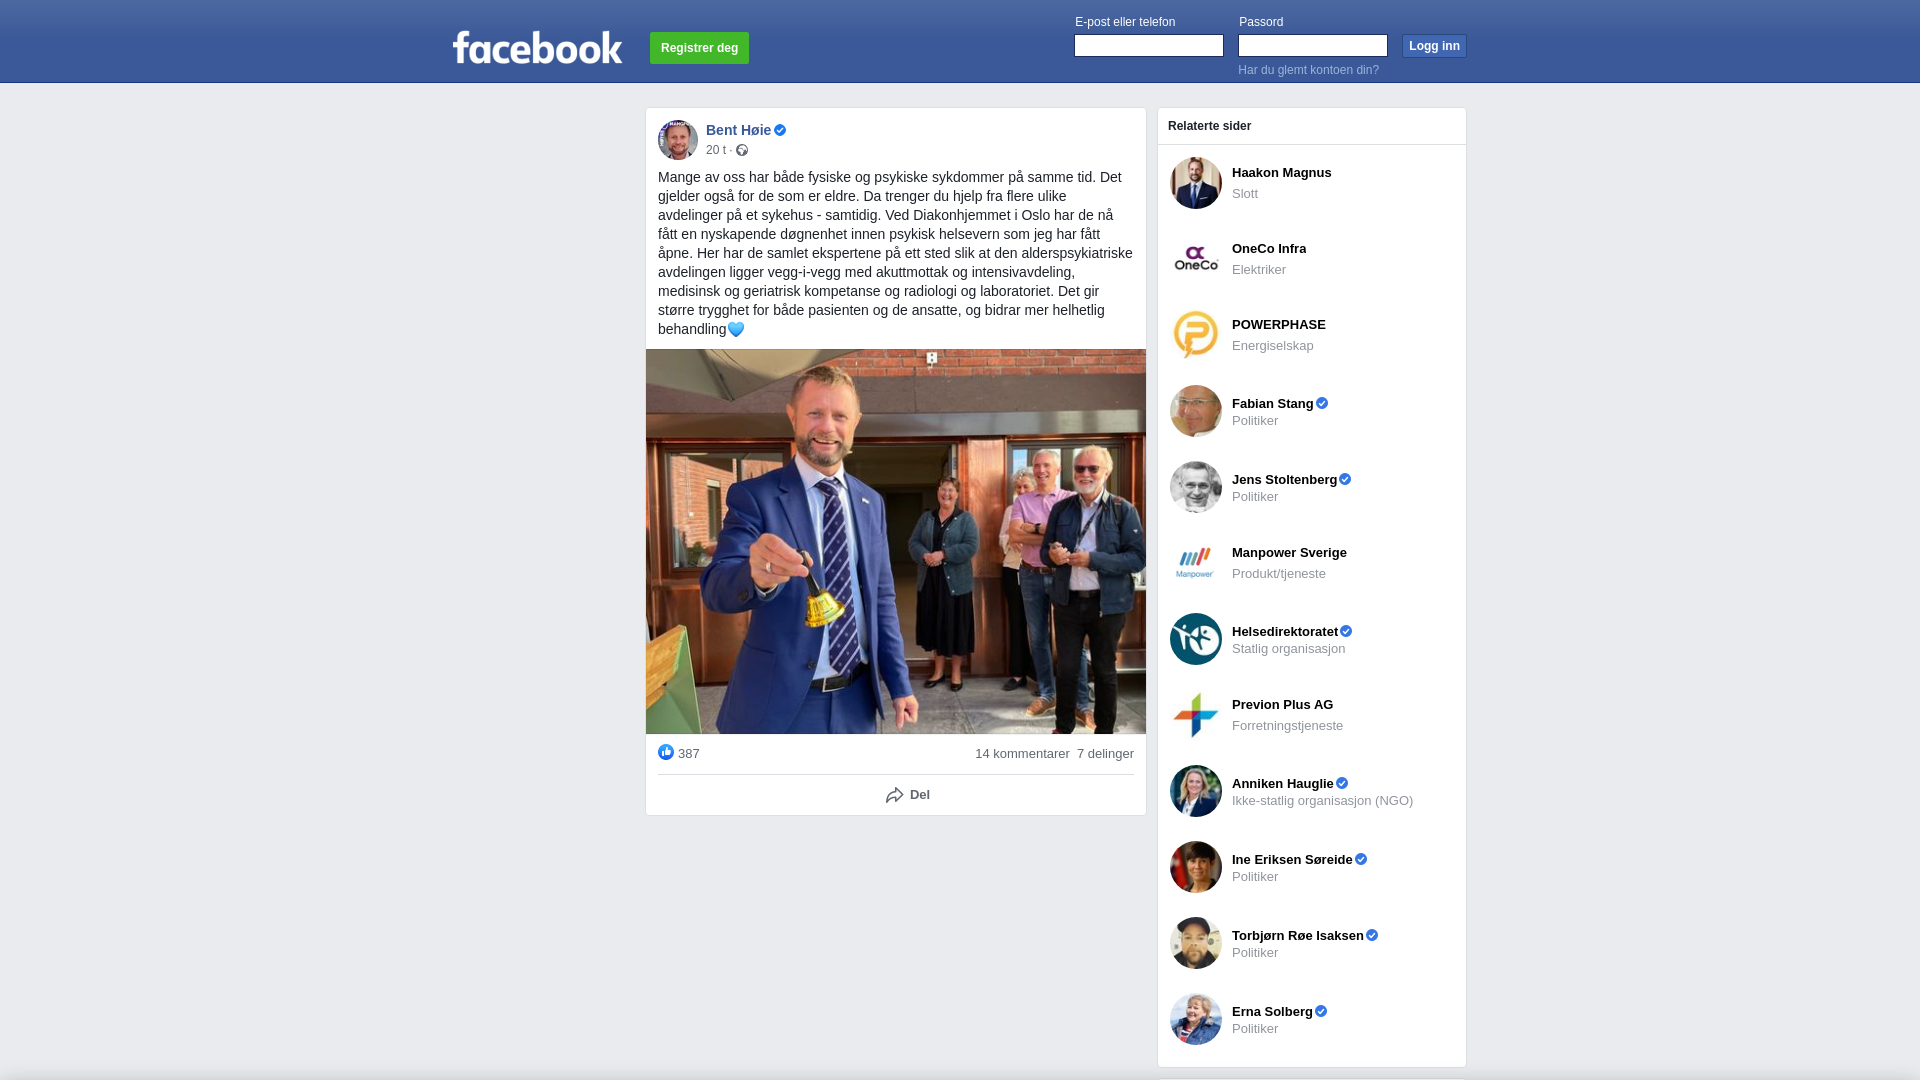Screen dimensions: 1920x1080
Task: Open the 7 delinger link
Action: [x=1105, y=754]
